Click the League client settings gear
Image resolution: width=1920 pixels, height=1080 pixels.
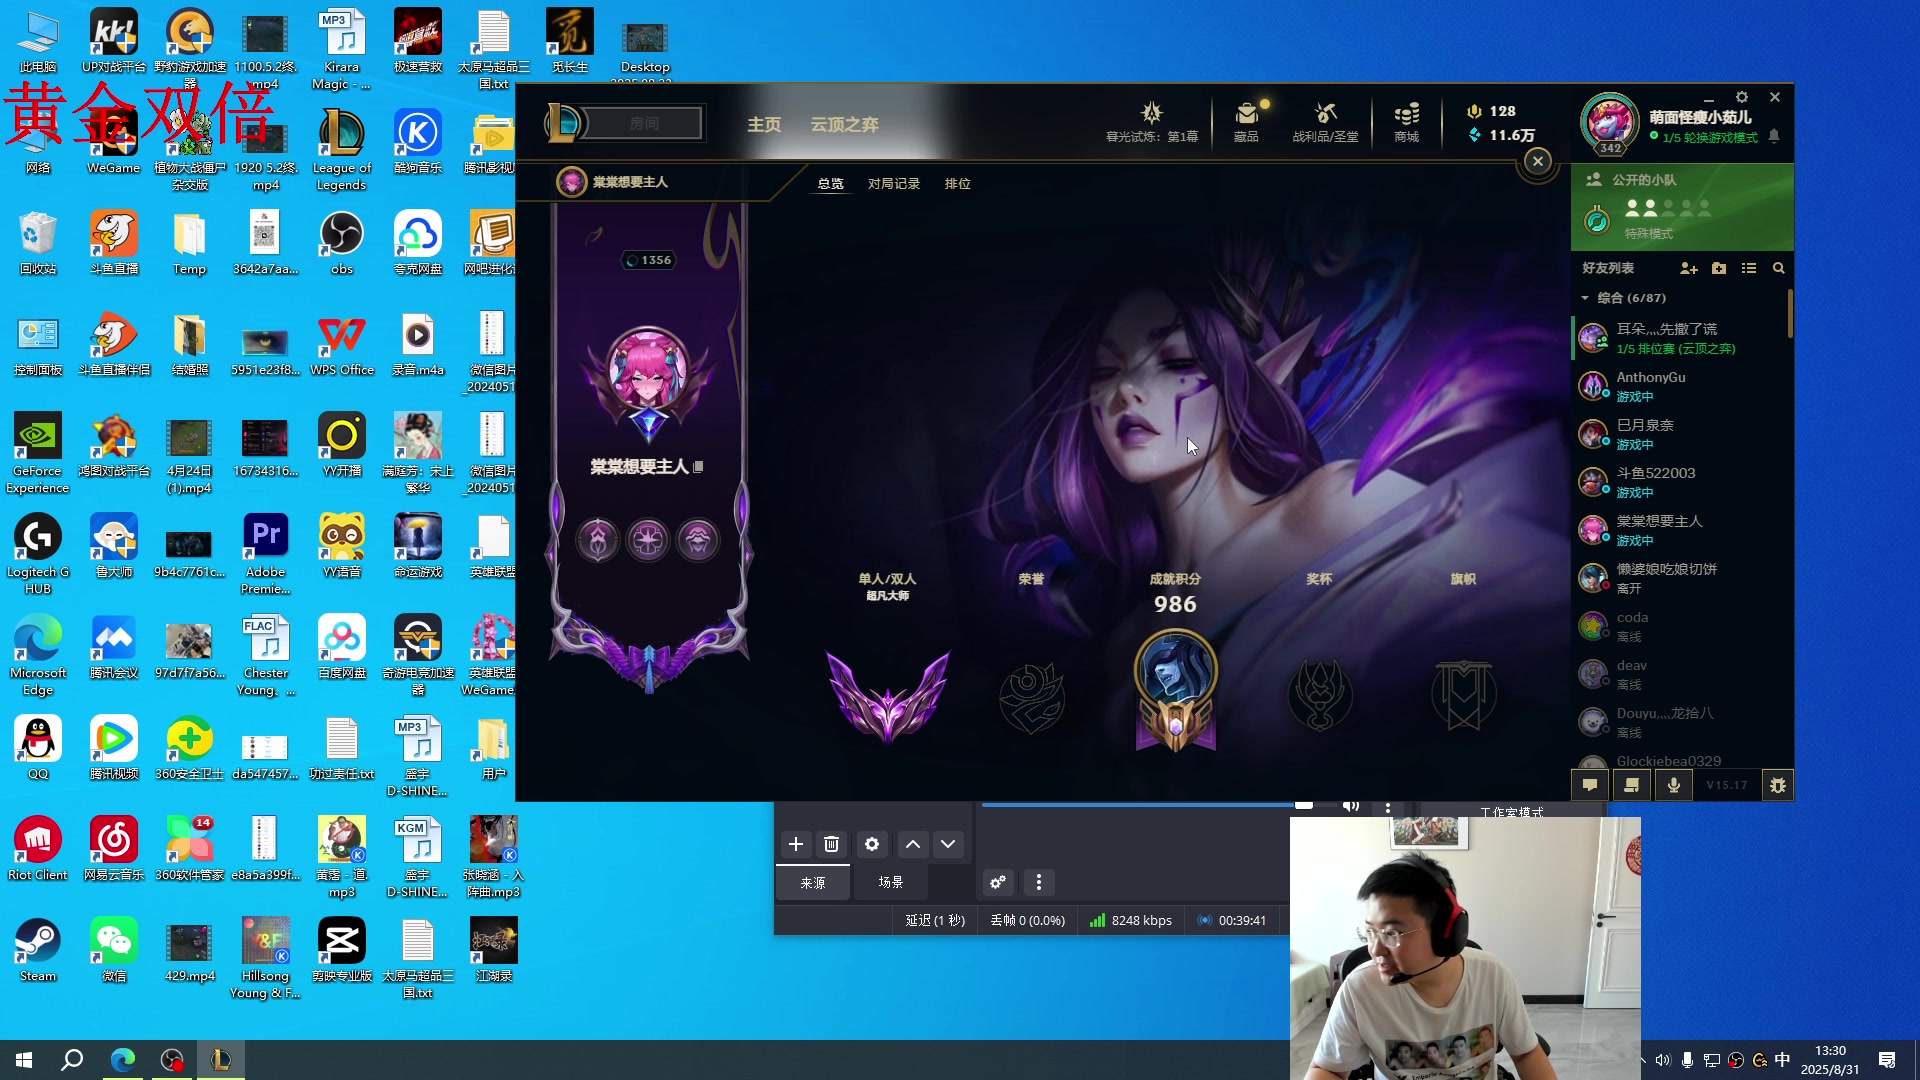click(1742, 97)
